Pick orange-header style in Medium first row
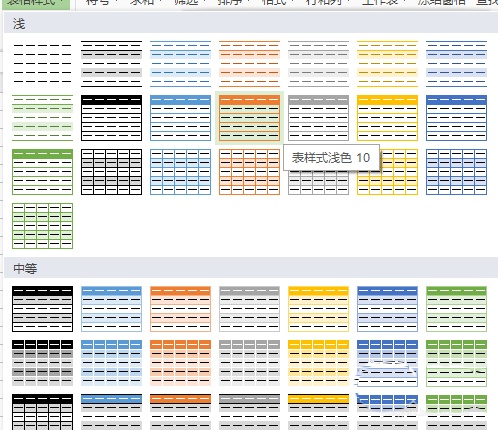The height and width of the screenshot is (430, 498). click(180, 309)
